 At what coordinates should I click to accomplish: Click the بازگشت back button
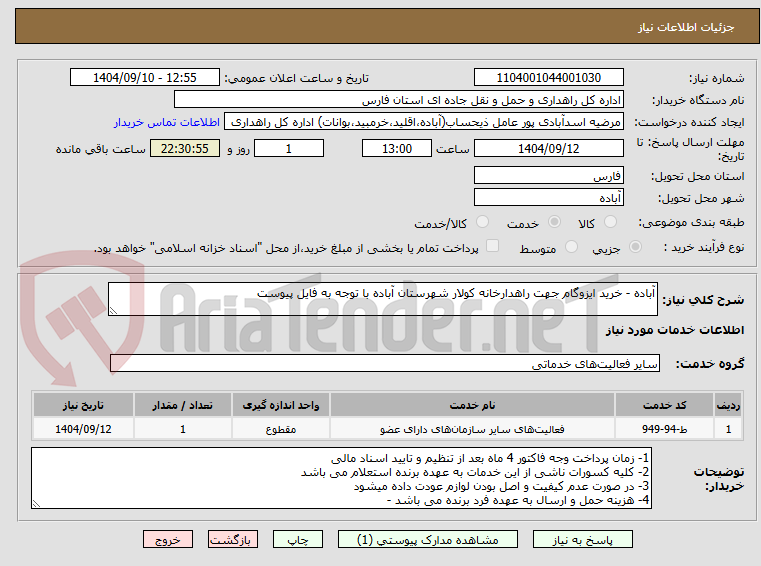coord(232,539)
